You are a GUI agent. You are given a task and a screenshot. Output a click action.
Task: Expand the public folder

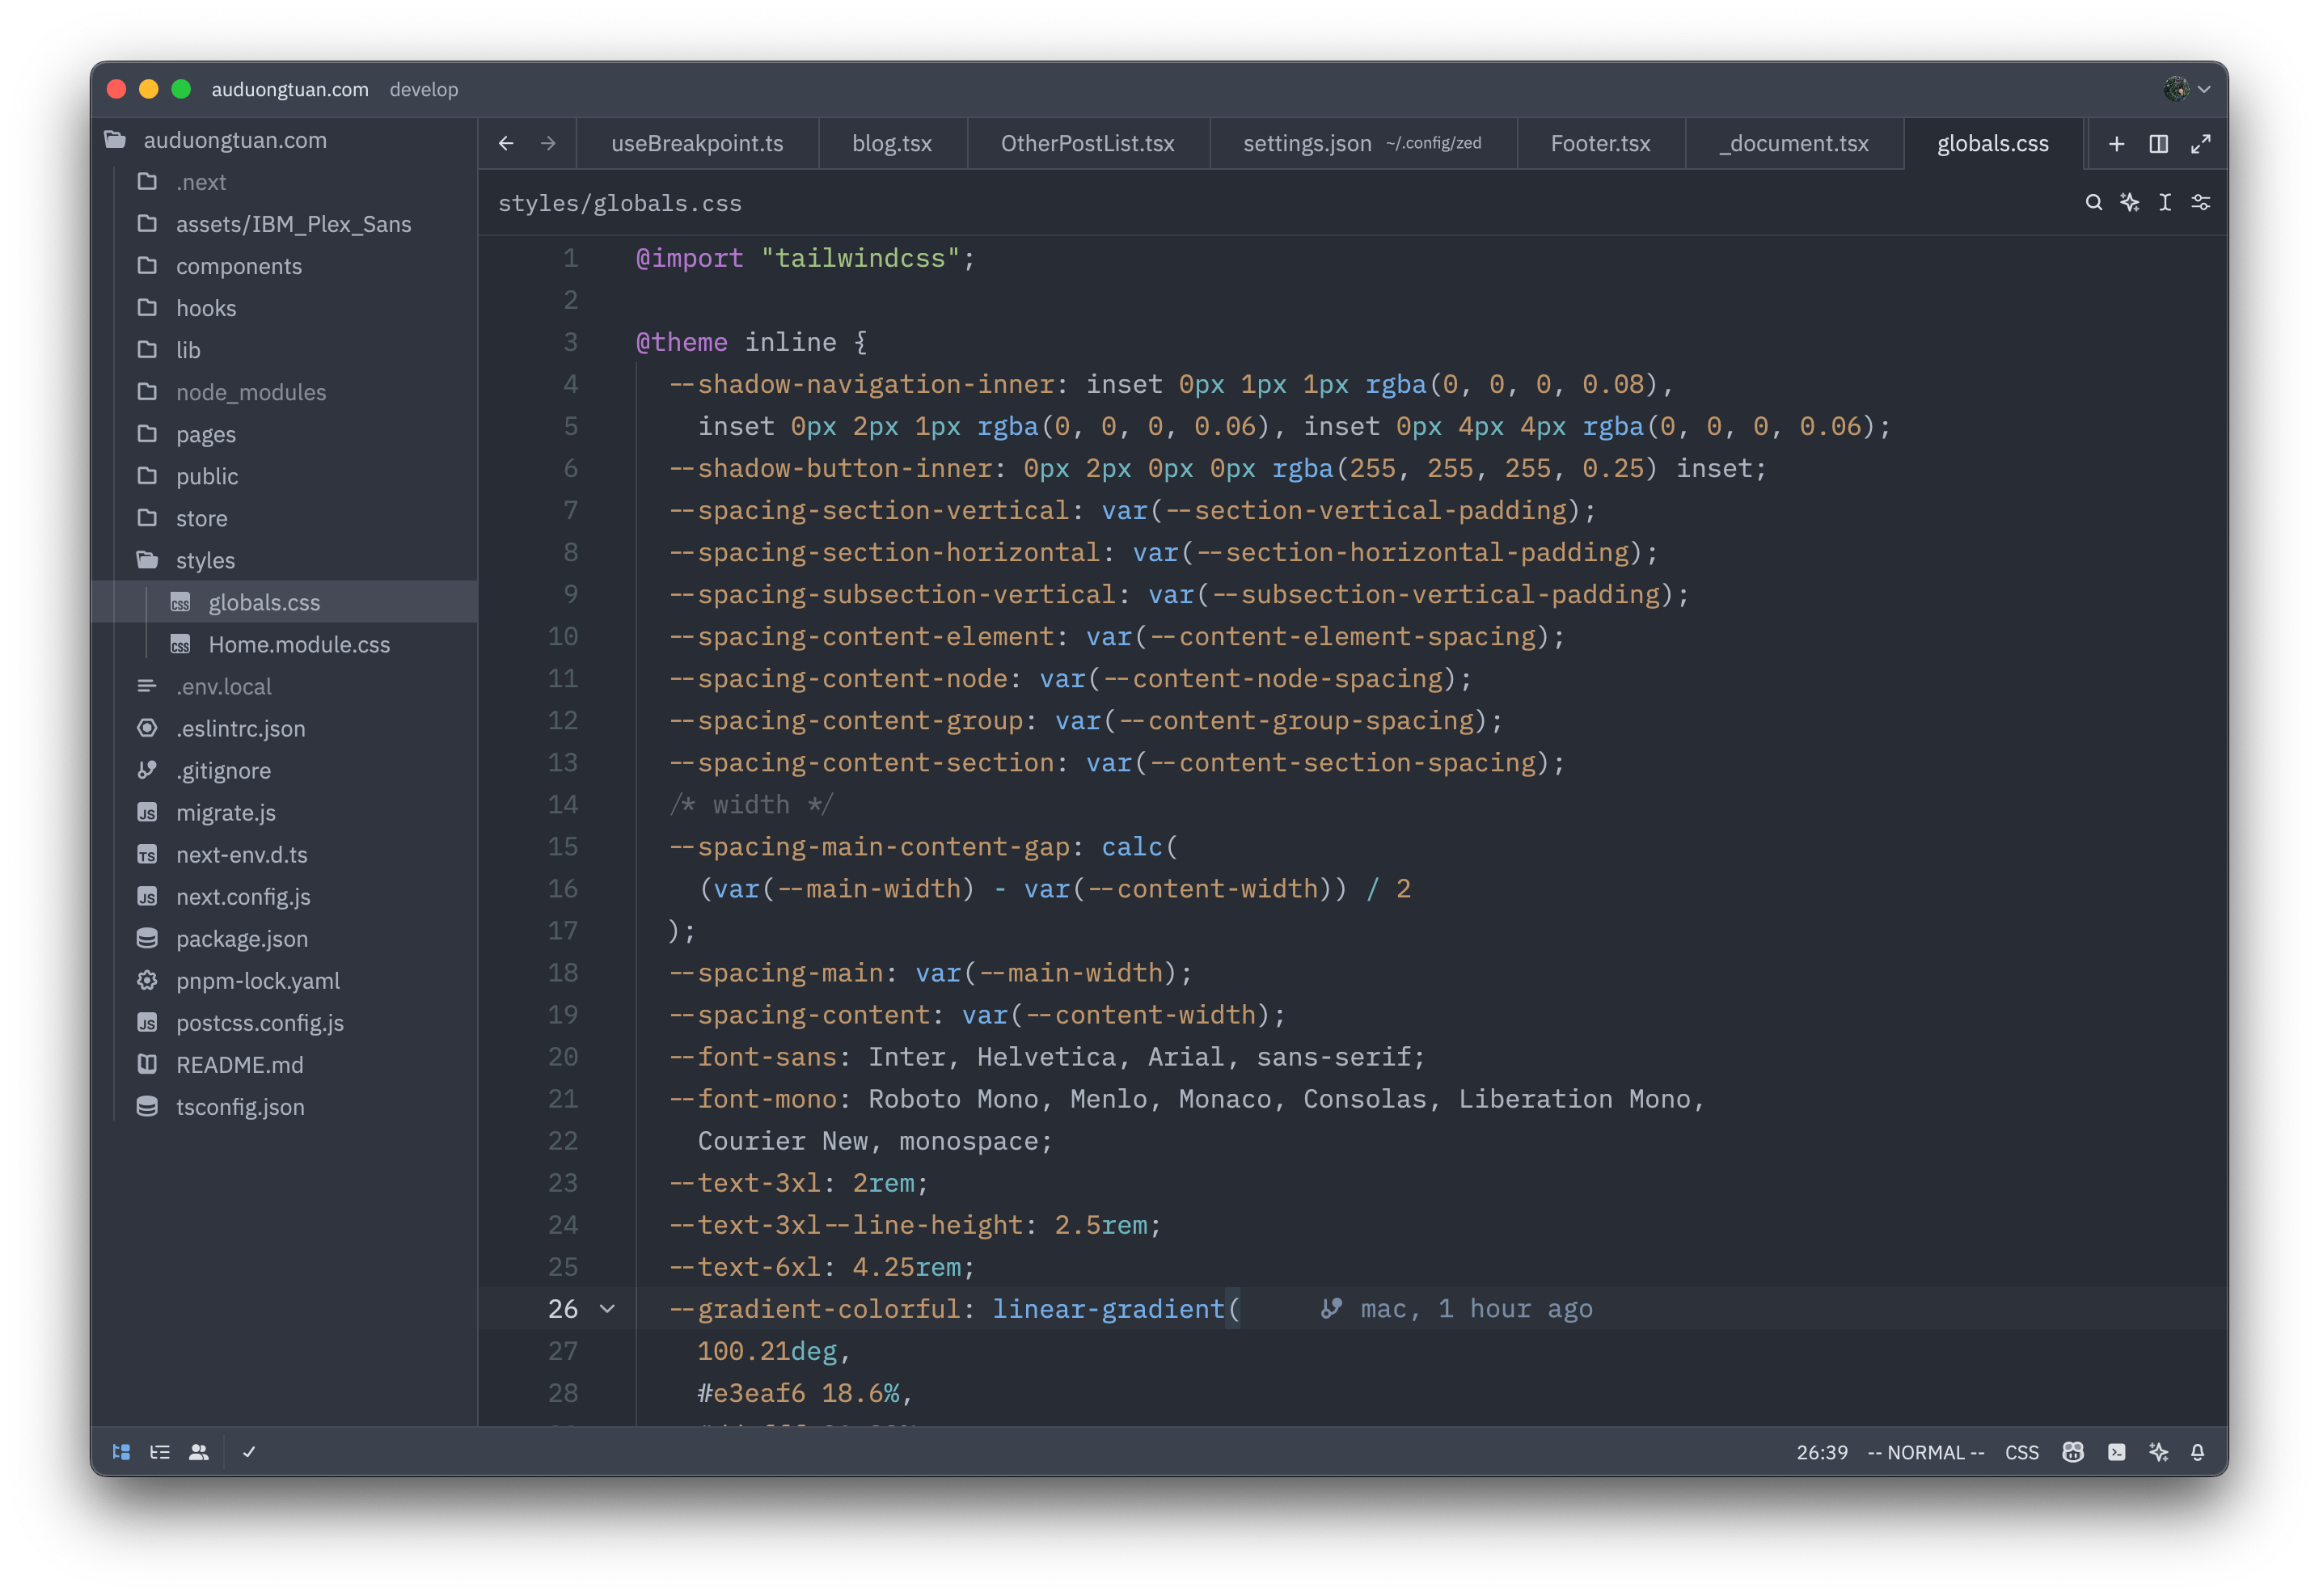point(284,476)
